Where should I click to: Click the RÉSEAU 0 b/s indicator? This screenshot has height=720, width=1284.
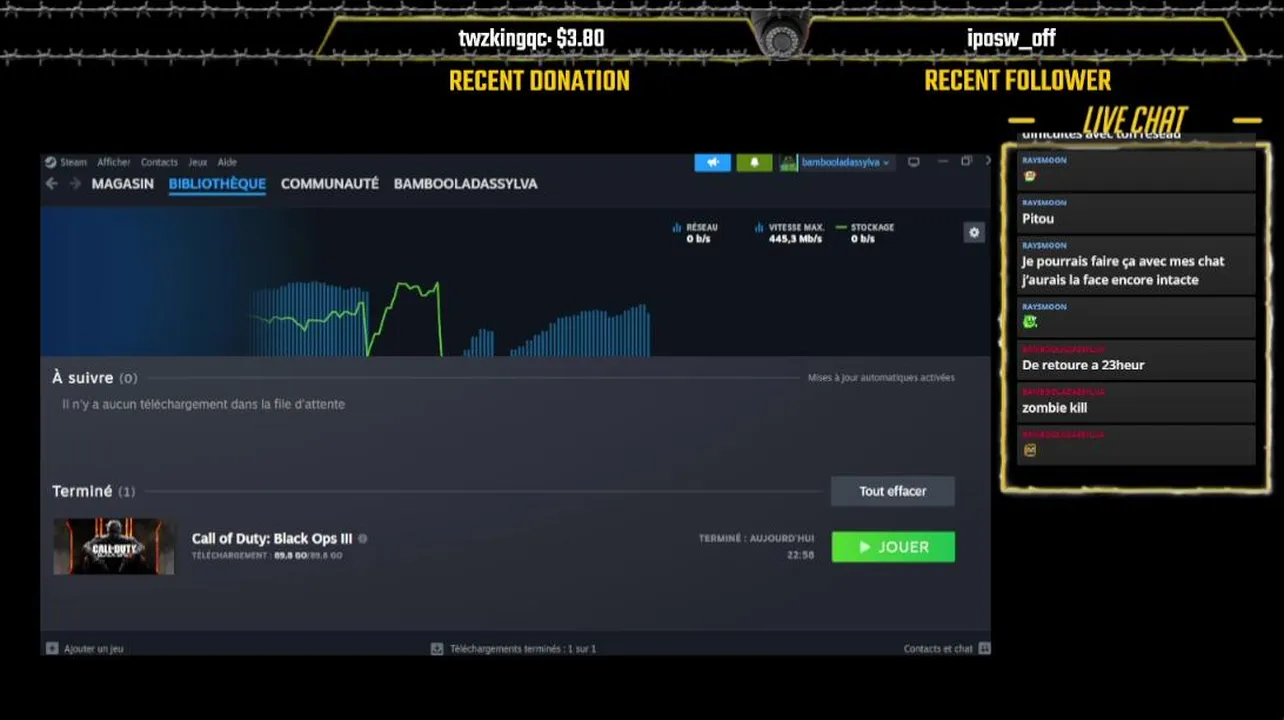(696, 233)
